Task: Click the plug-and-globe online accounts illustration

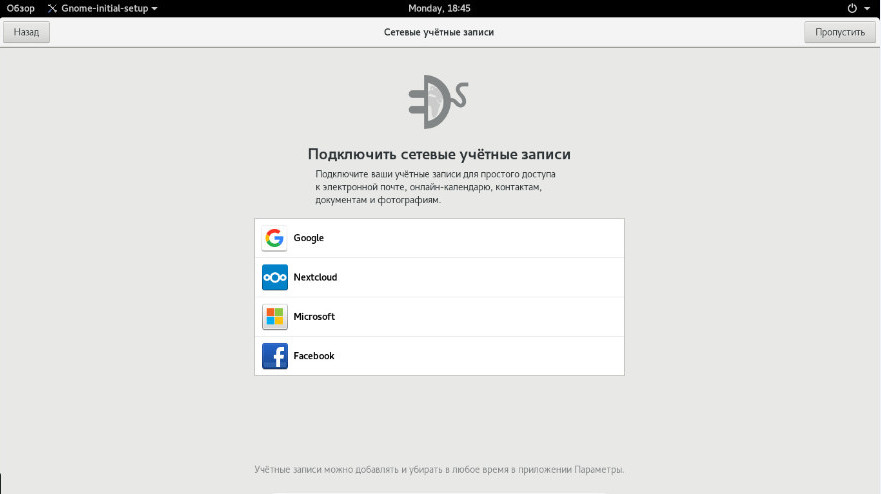Action: pos(438,102)
